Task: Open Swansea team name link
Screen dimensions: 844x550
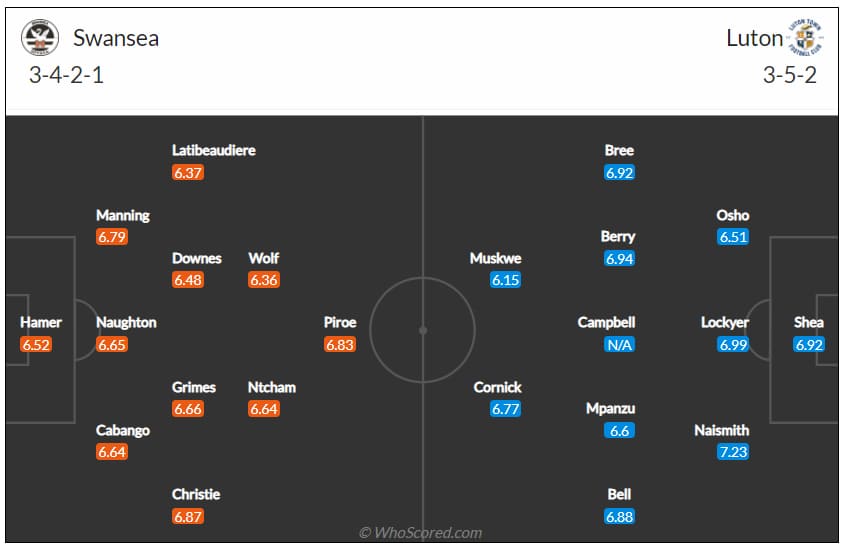Action: click(x=116, y=38)
